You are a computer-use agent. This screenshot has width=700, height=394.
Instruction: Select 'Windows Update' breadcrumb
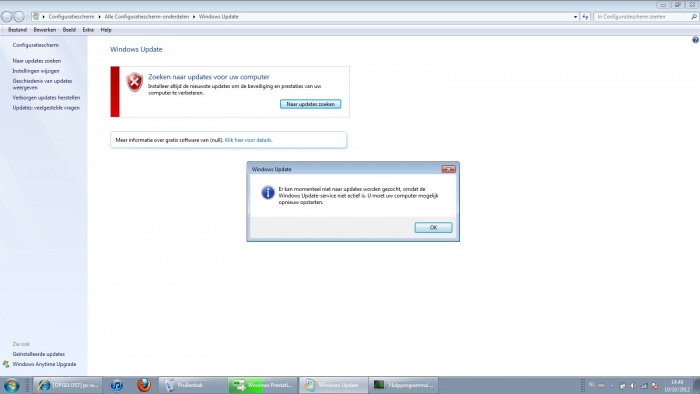219,17
